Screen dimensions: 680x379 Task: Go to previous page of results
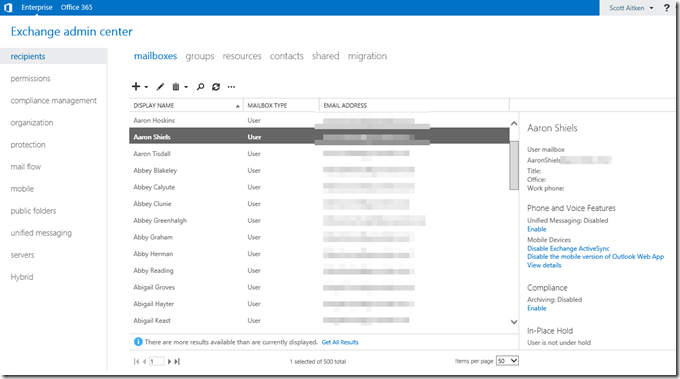tap(144, 361)
